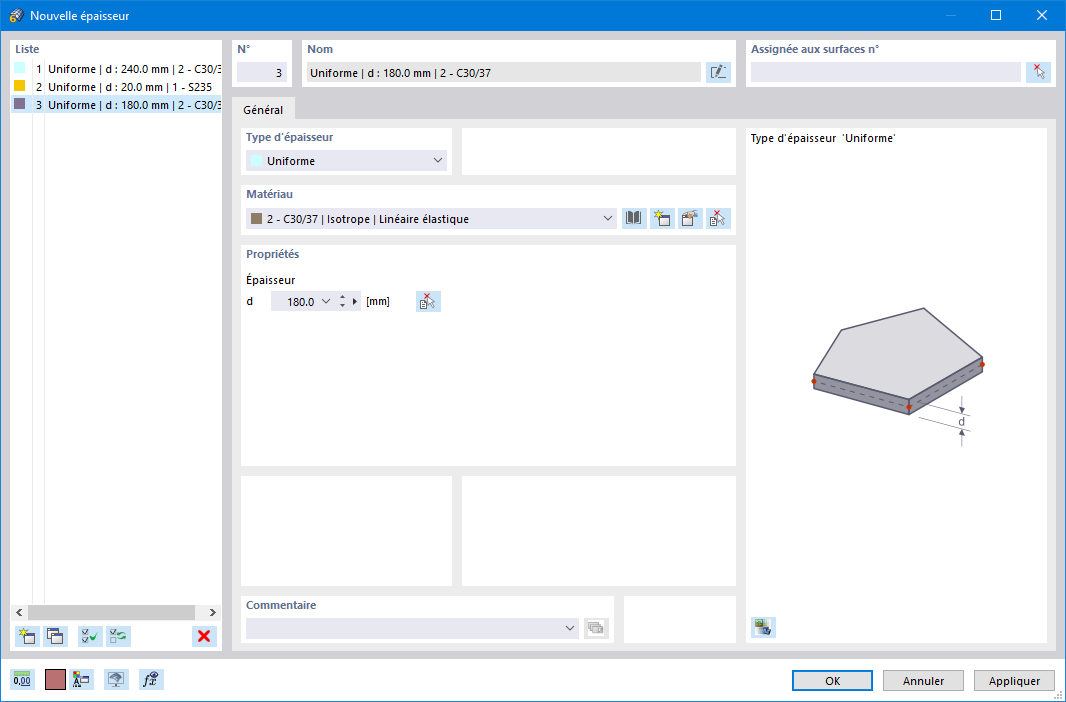1066x702 pixels.
Task: Select all items with the check icon
Action: coord(90,637)
